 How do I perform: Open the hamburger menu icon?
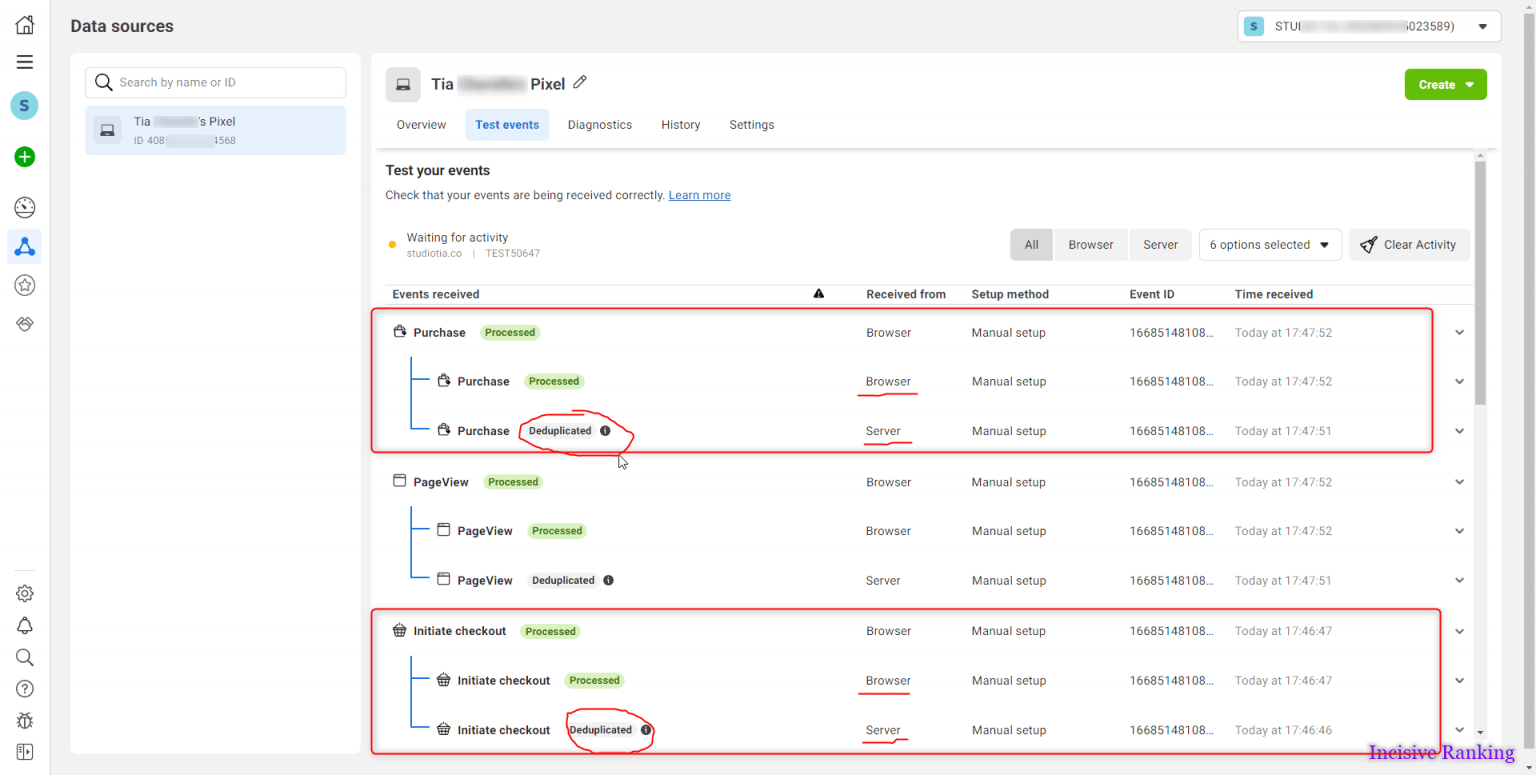coord(25,62)
